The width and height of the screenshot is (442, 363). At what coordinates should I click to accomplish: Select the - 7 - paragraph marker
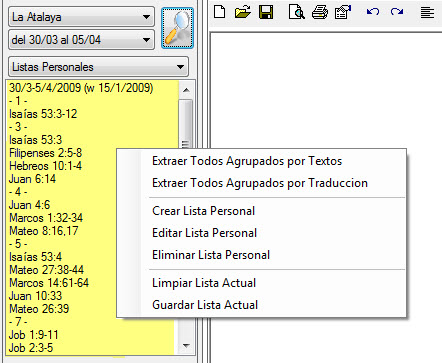[x=18, y=322]
